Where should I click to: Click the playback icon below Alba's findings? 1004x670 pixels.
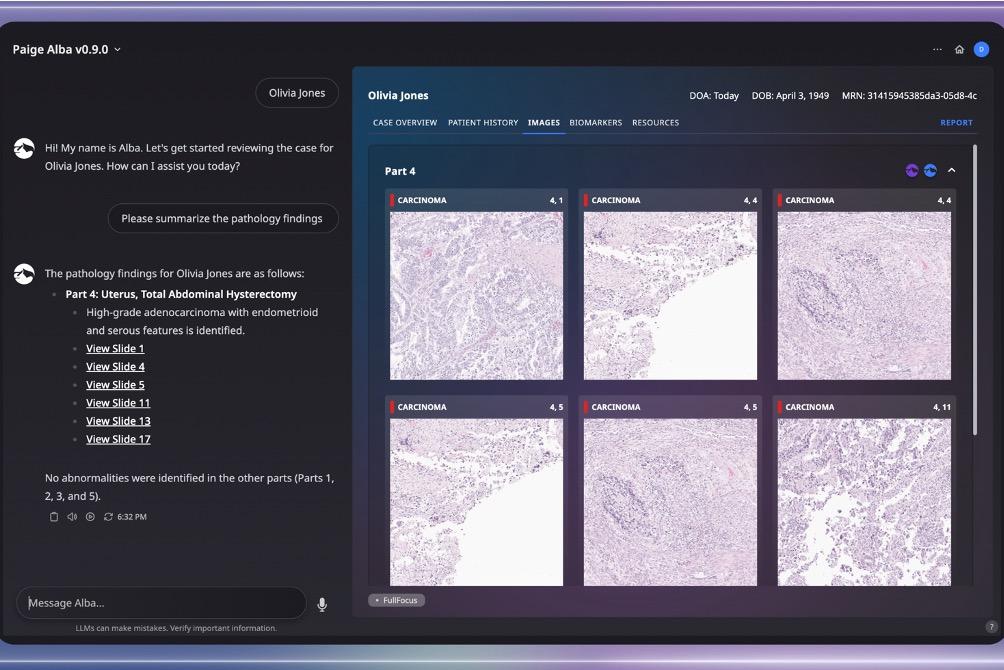pyautogui.click(x=89, y=517)
